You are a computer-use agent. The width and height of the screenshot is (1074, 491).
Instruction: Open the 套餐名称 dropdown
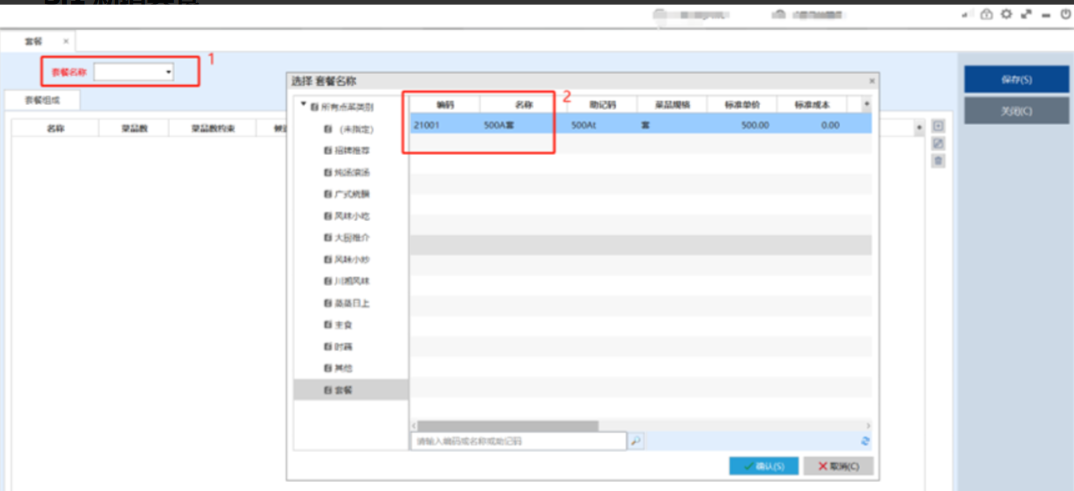click(x=169, y=72)
